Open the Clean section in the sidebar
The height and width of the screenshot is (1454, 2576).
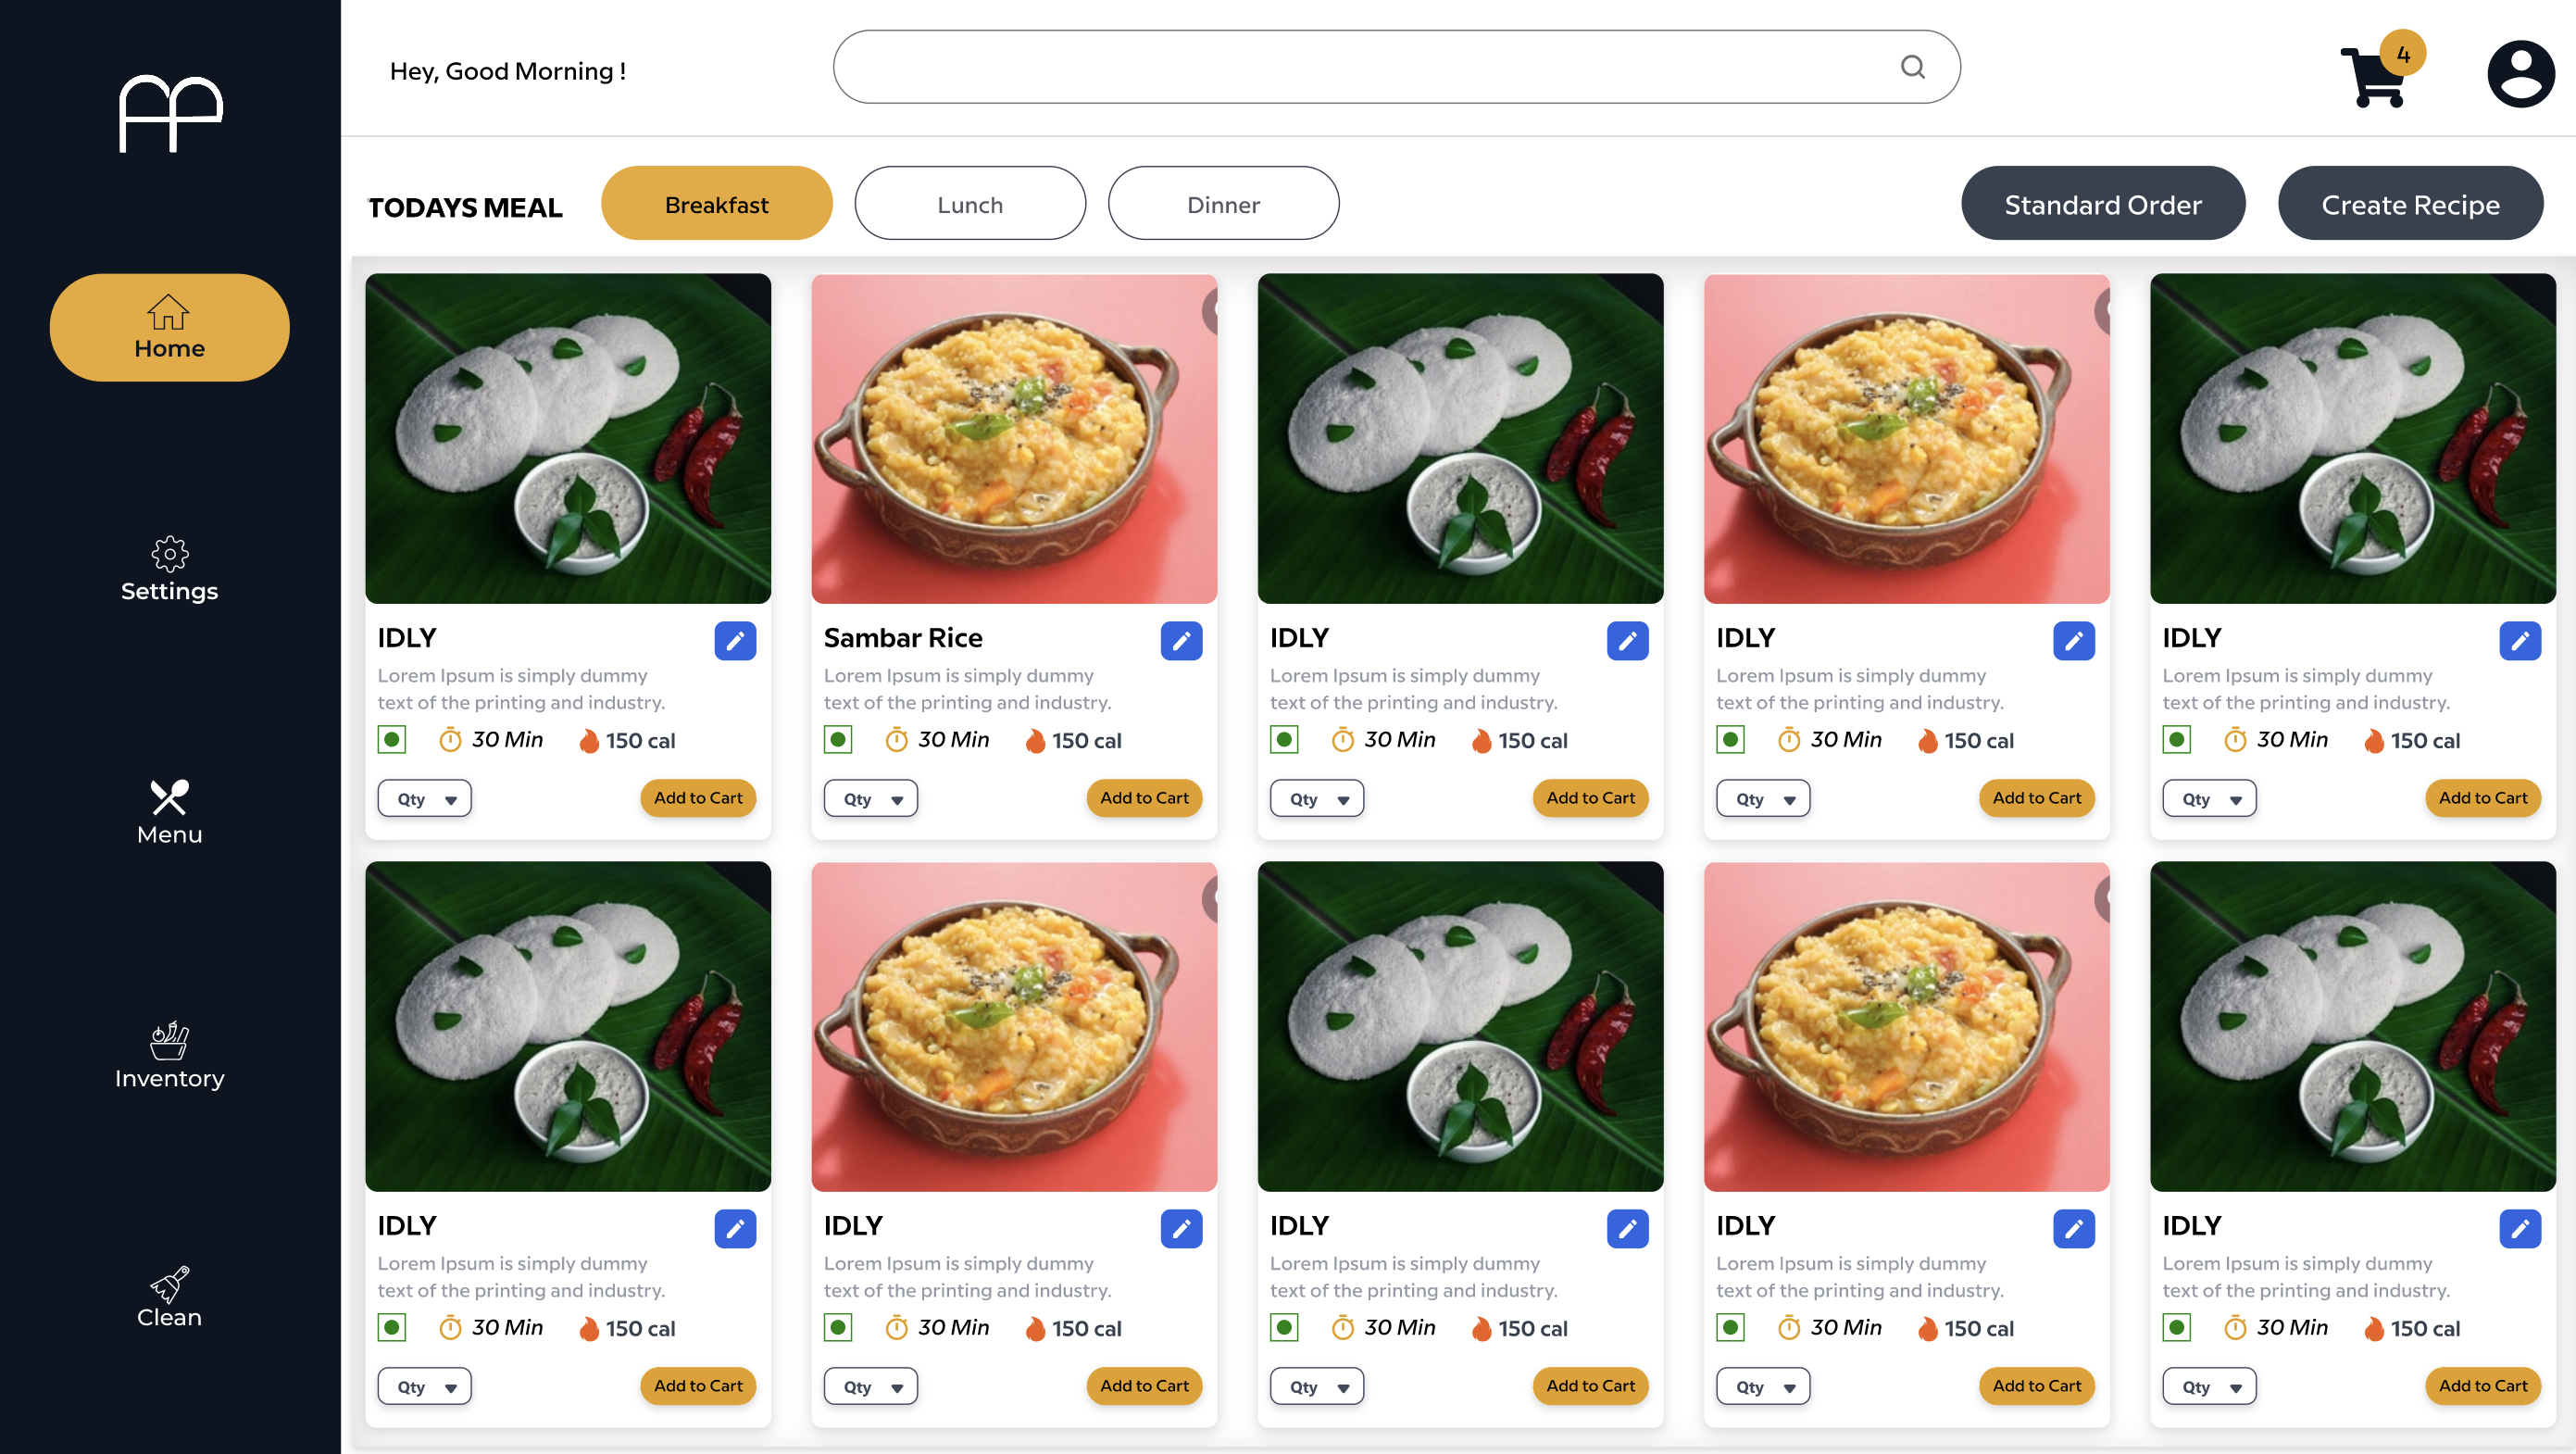pos(169,1297)
